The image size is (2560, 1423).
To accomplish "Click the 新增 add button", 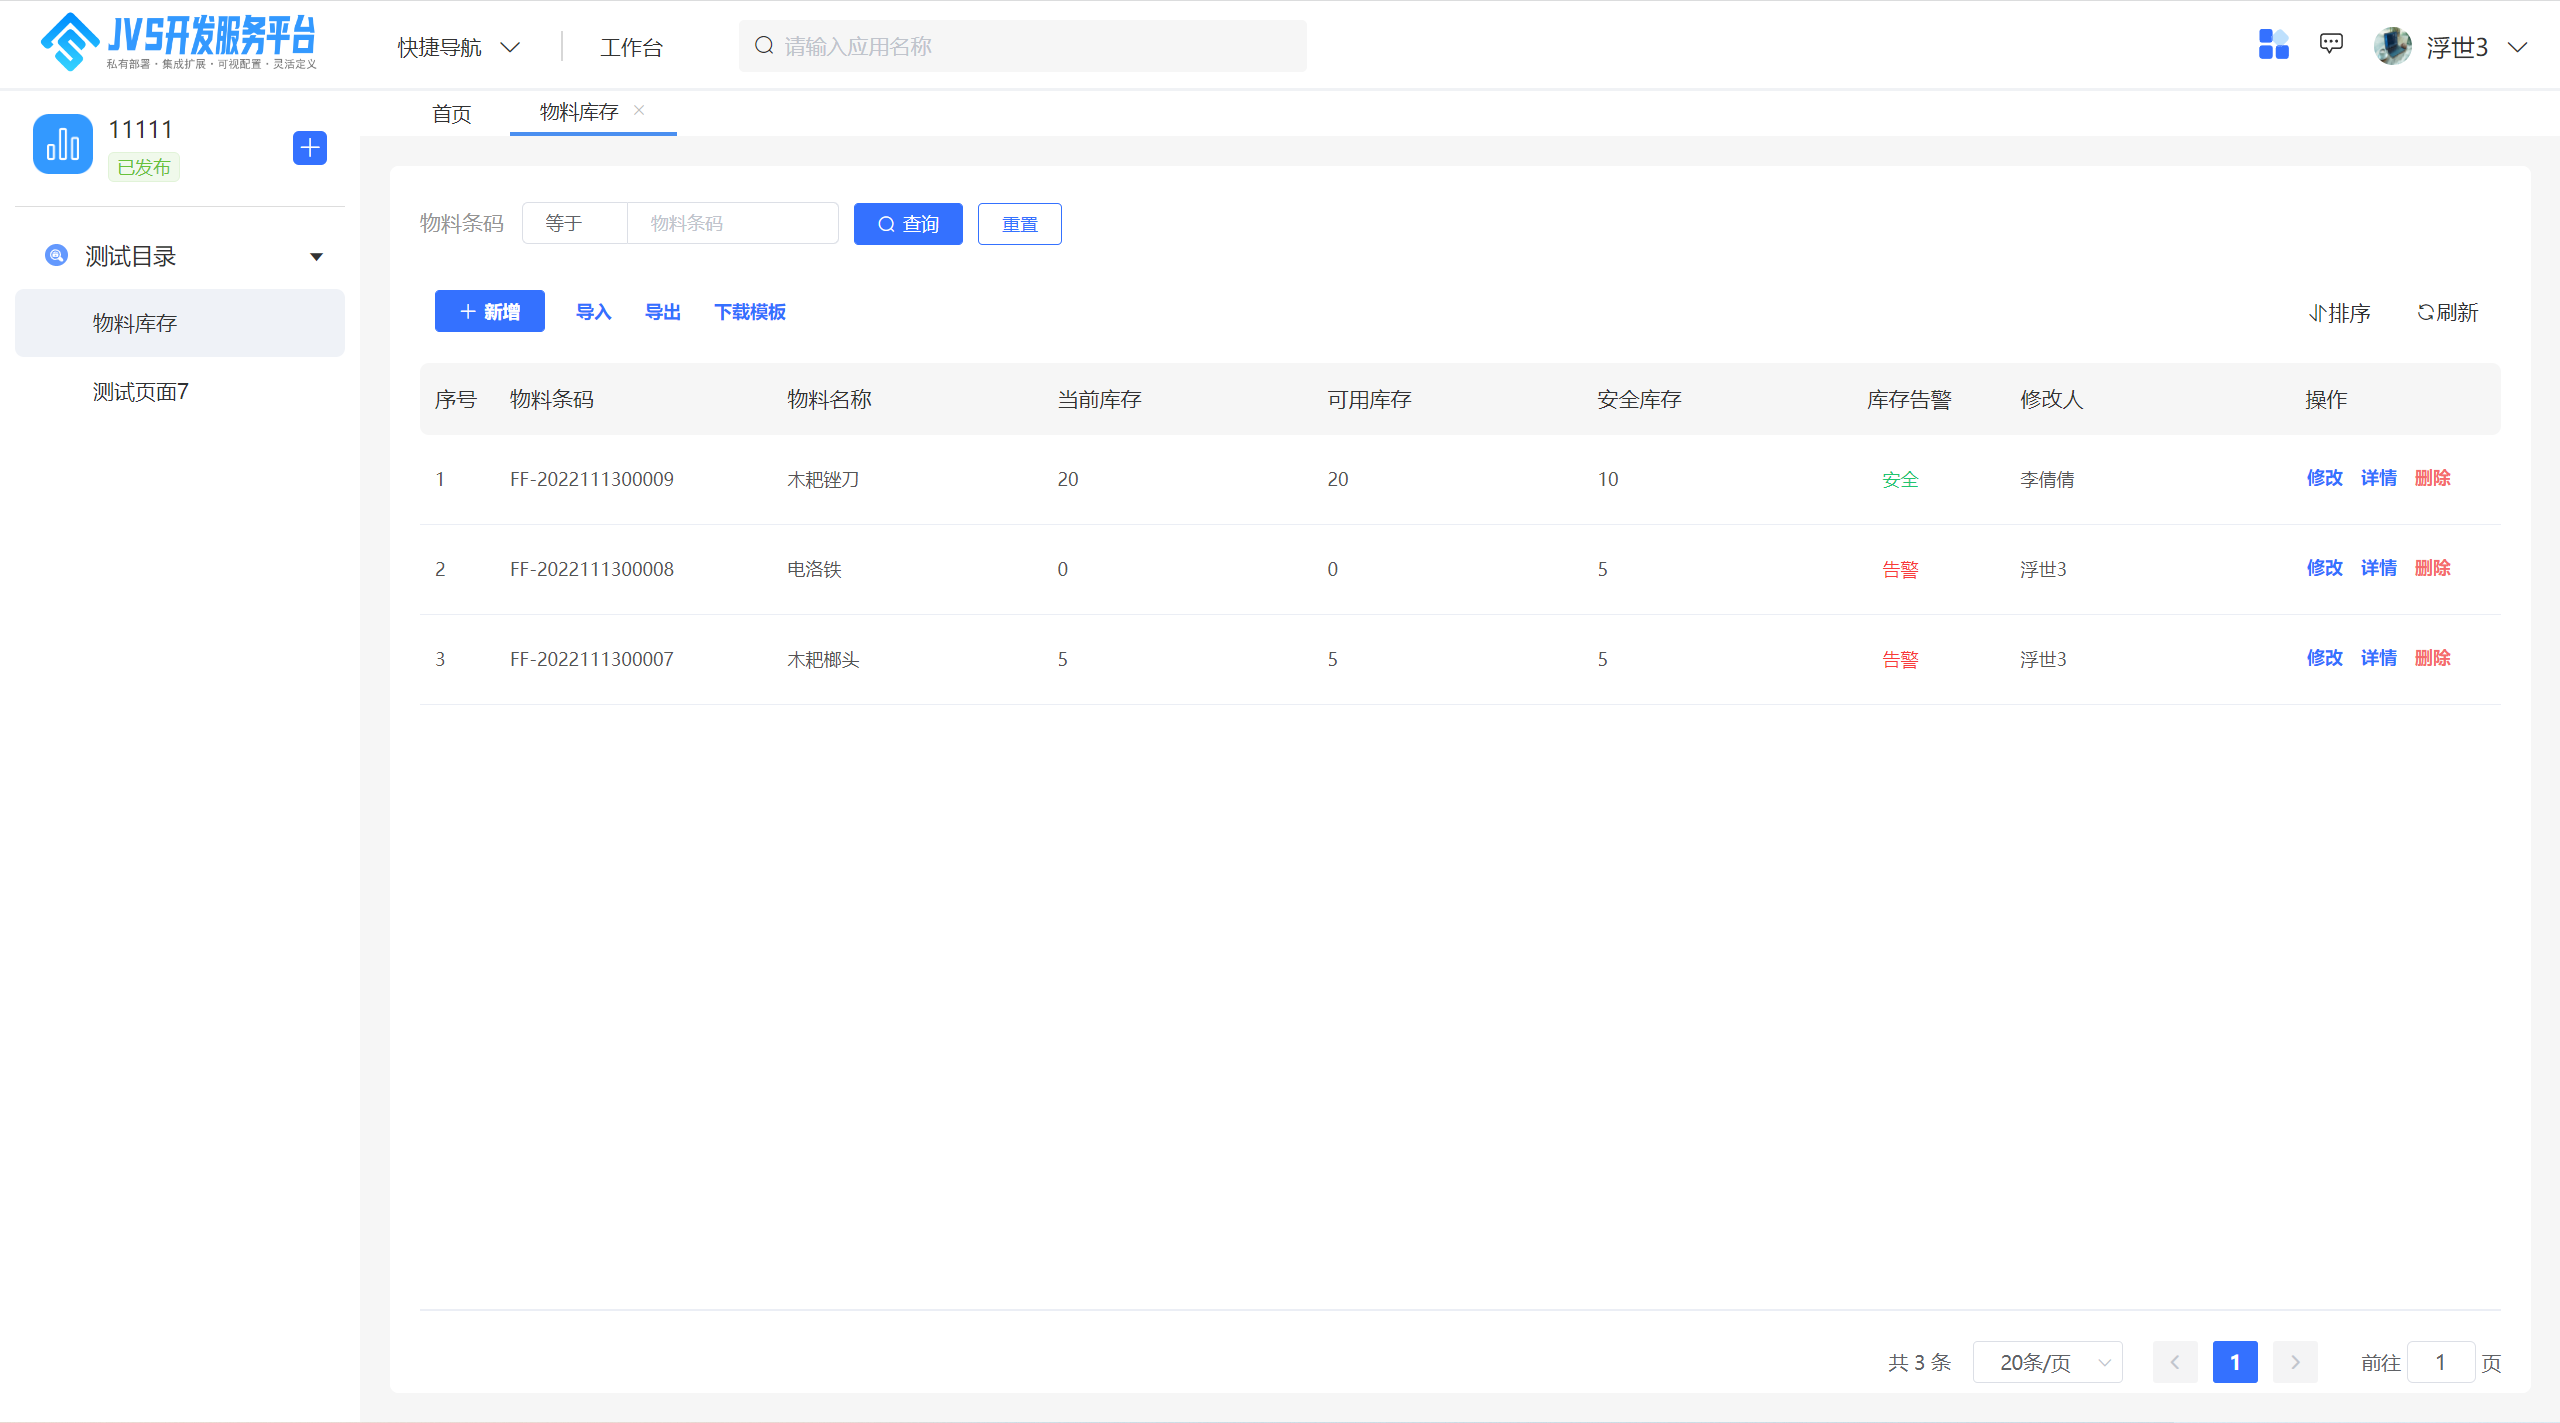I will point(490,312).
